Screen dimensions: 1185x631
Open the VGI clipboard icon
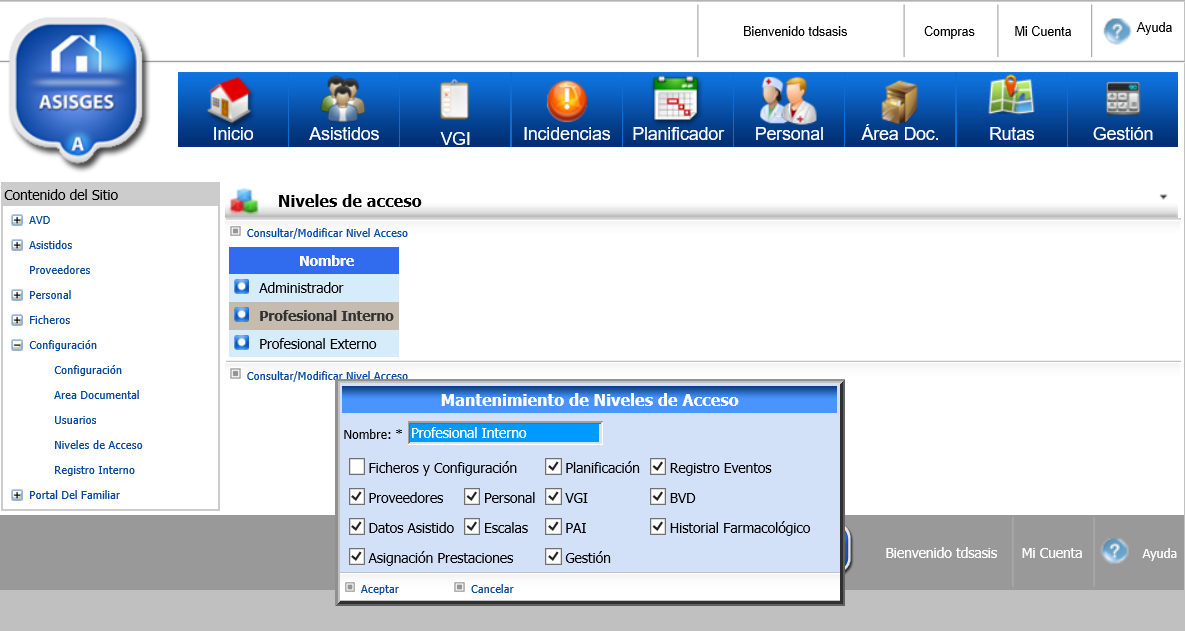pyautogui.click(x=455, y=100)
